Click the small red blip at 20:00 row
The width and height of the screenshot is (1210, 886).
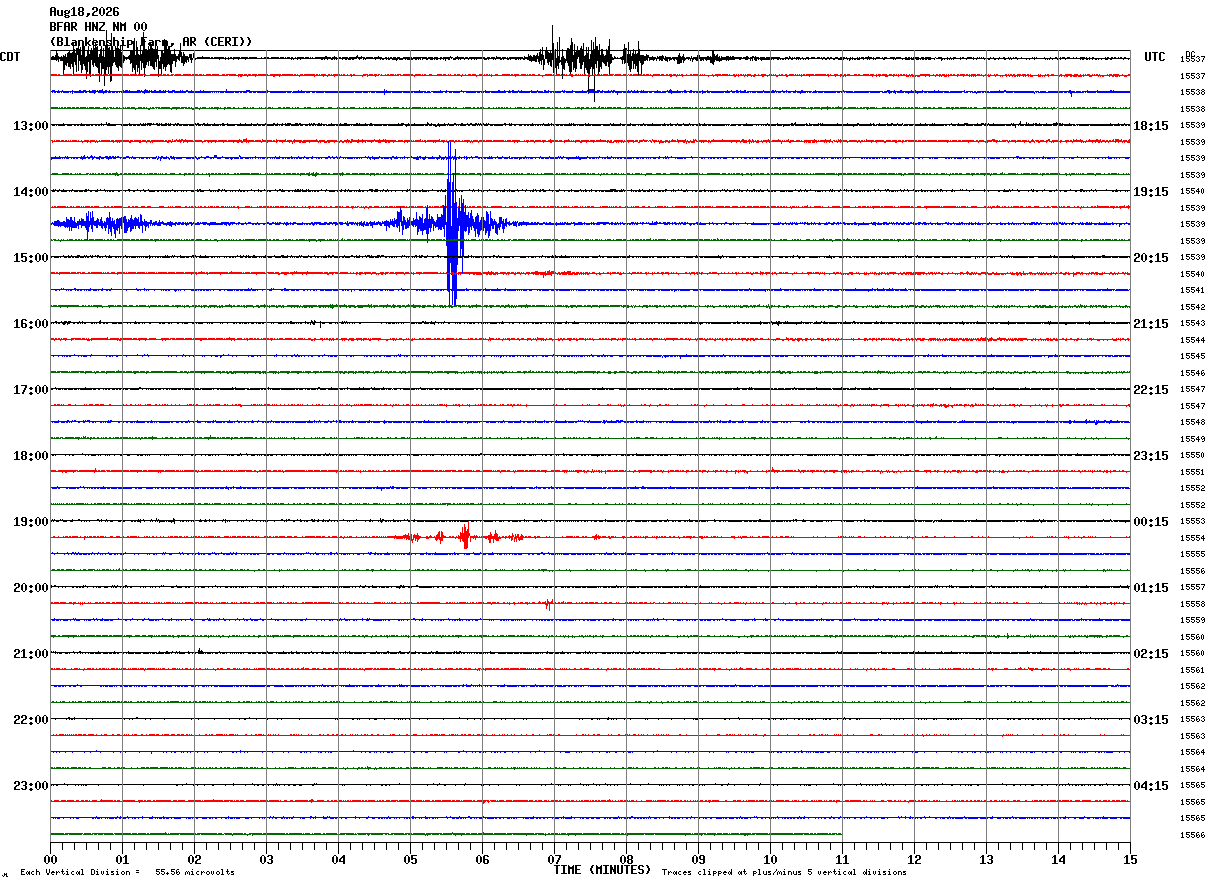[x=548, y=604]
